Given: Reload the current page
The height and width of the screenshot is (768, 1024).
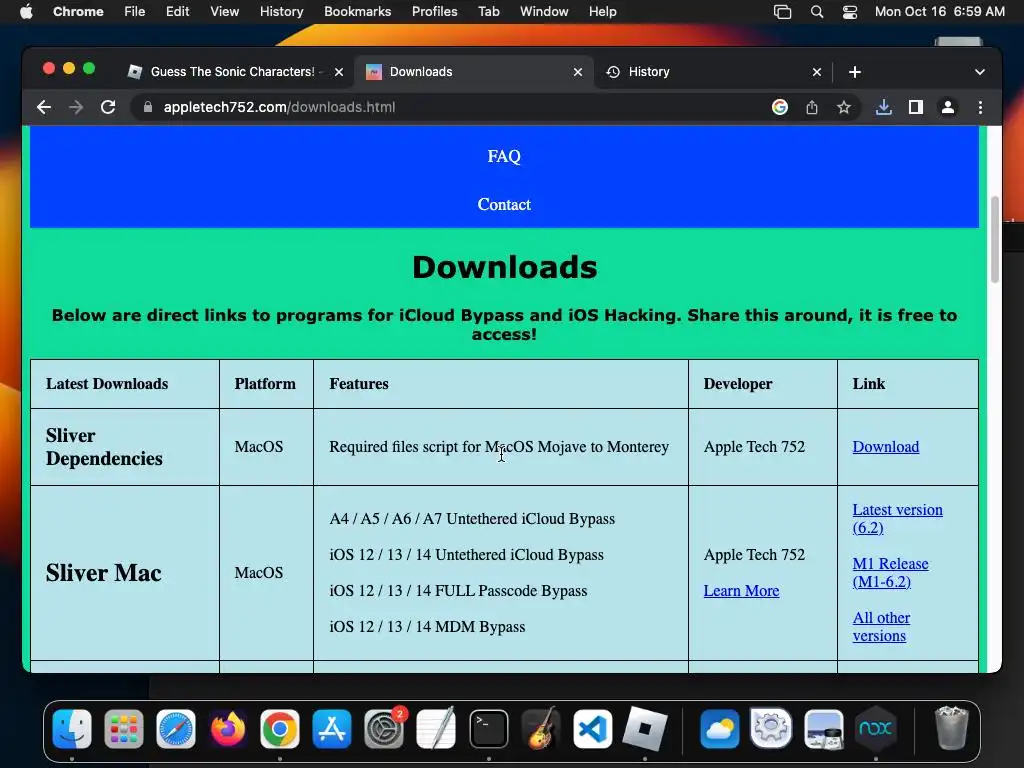Looking at the screenshot, I should [108, 107].
